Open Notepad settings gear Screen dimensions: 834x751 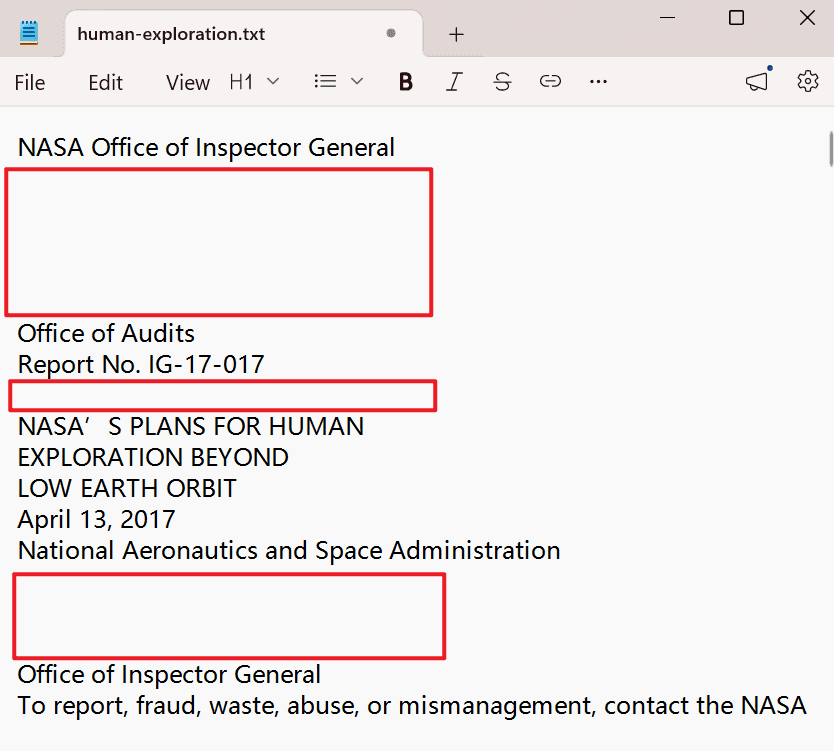click(x=807, y=81)
